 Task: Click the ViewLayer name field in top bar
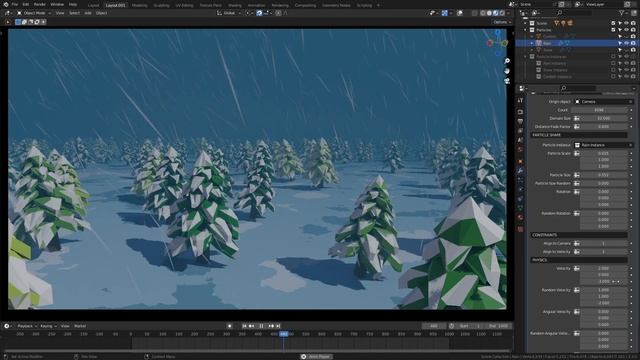604,4
